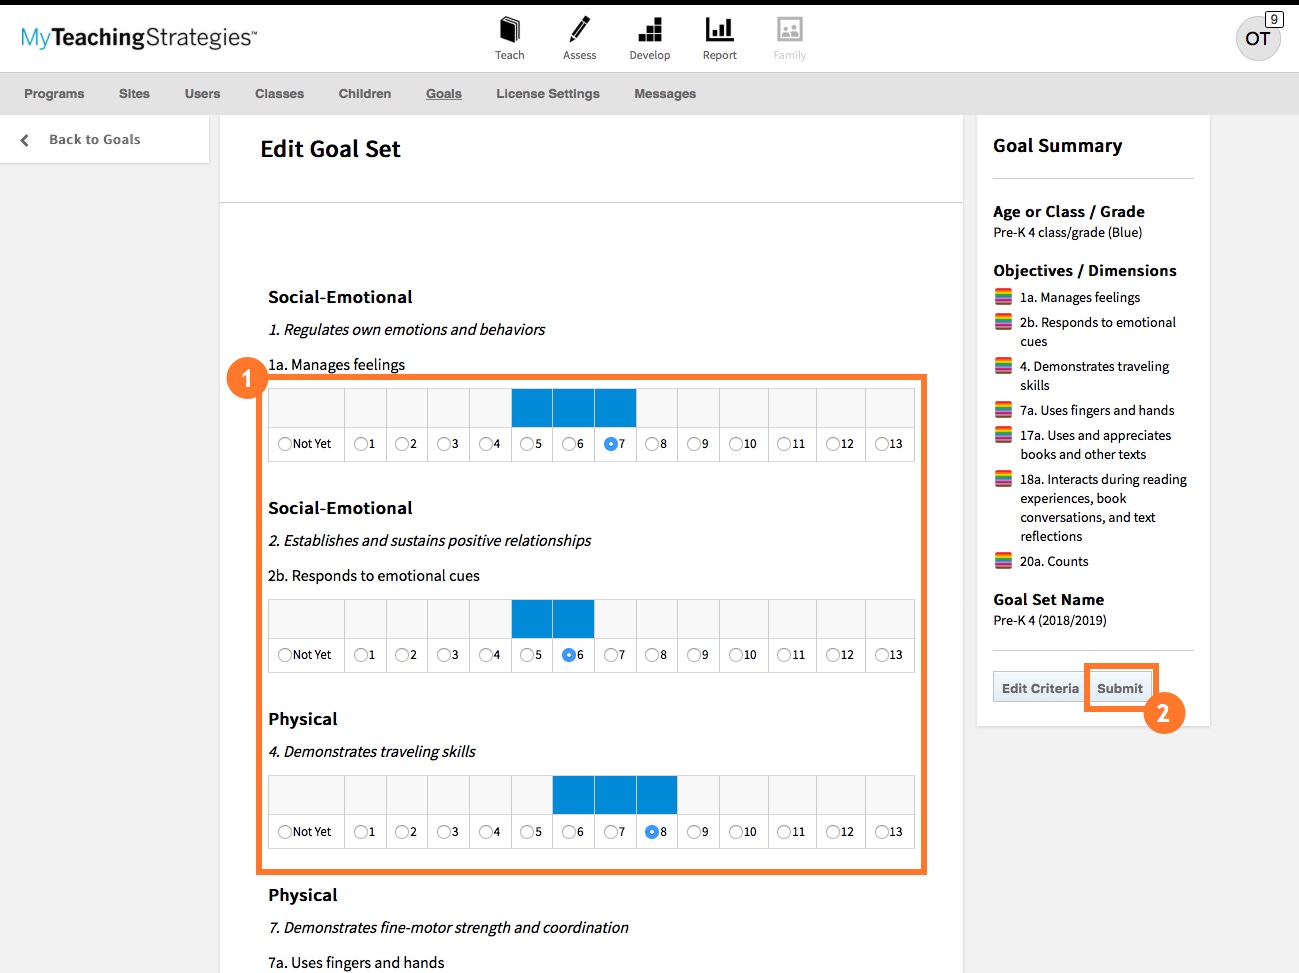Screen dimensions: 1299x973
Task: Open the OT profile avatar
Action: coord(1257,39)
